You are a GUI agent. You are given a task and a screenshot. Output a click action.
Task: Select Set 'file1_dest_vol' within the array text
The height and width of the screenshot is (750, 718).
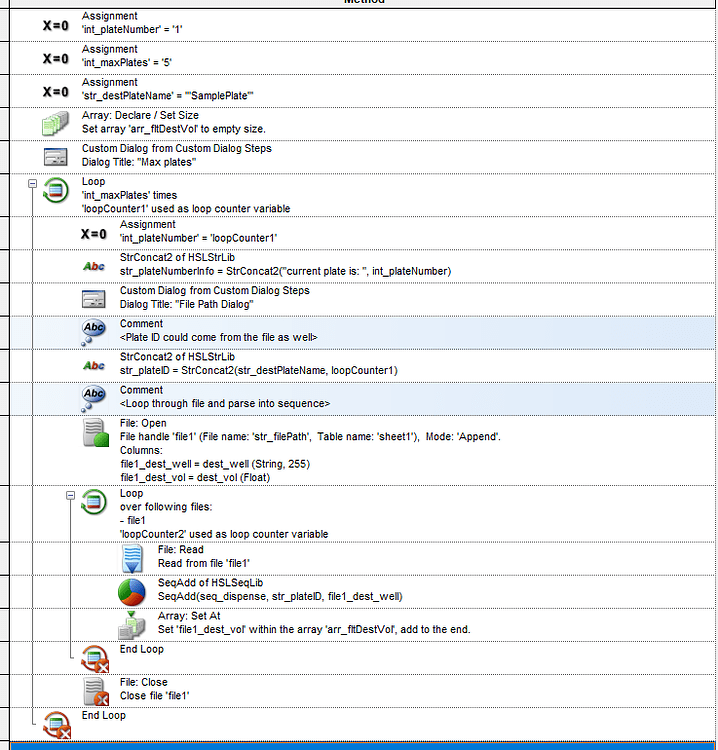314,629
